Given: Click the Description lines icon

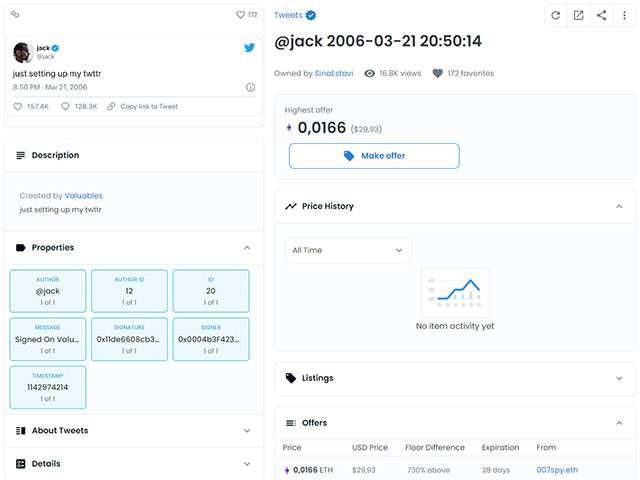Looking at the screenshot, I should click(x=20, y=155).
